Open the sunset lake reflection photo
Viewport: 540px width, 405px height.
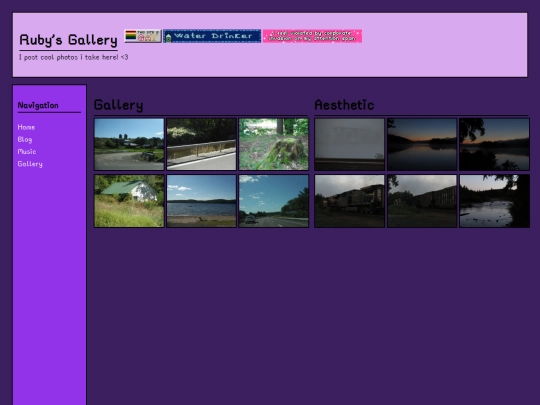point(422,144)
